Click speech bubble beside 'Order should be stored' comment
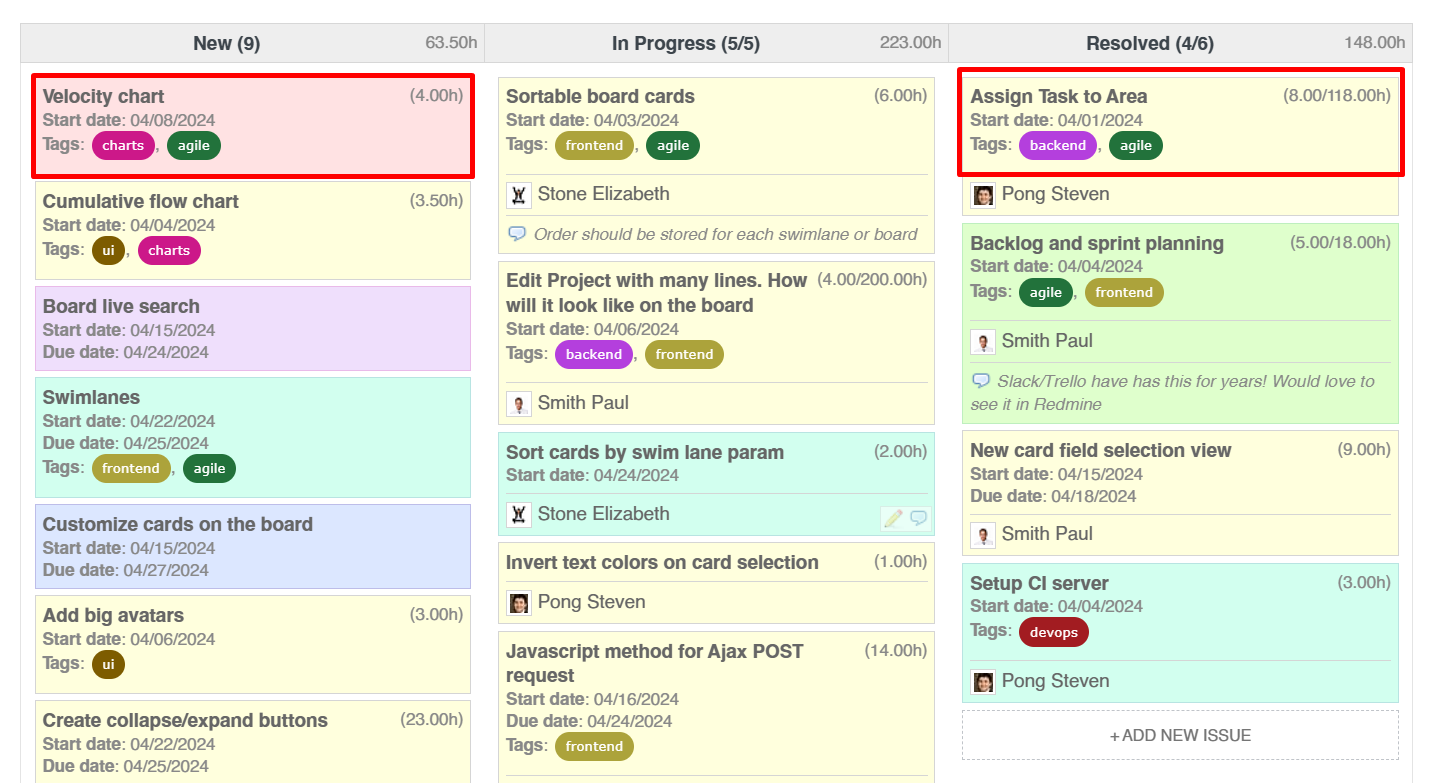Viewport: 1435px width, 783px height. coord(519,233)
